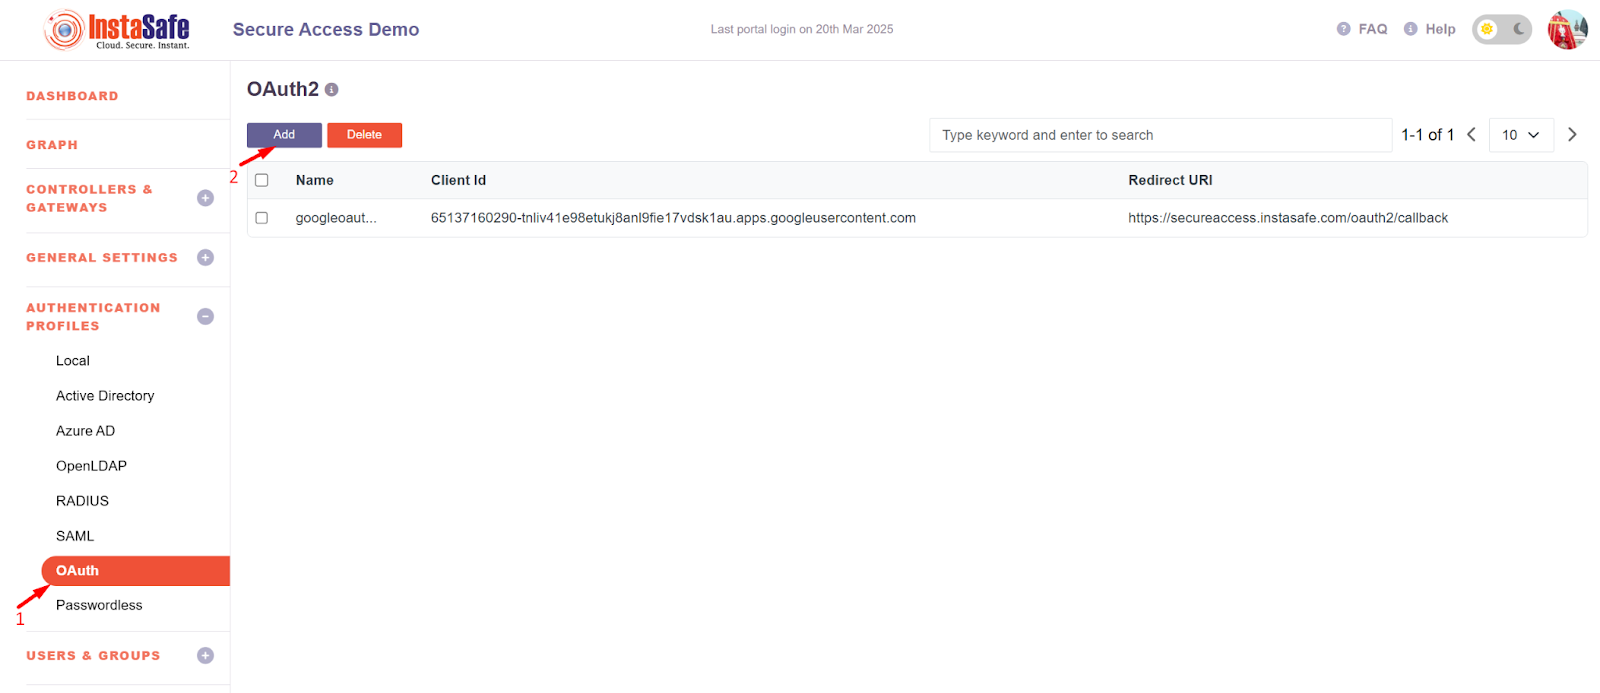Click the Redirect URI column header
1600x693 pixels.
[x=1170, y=180]
